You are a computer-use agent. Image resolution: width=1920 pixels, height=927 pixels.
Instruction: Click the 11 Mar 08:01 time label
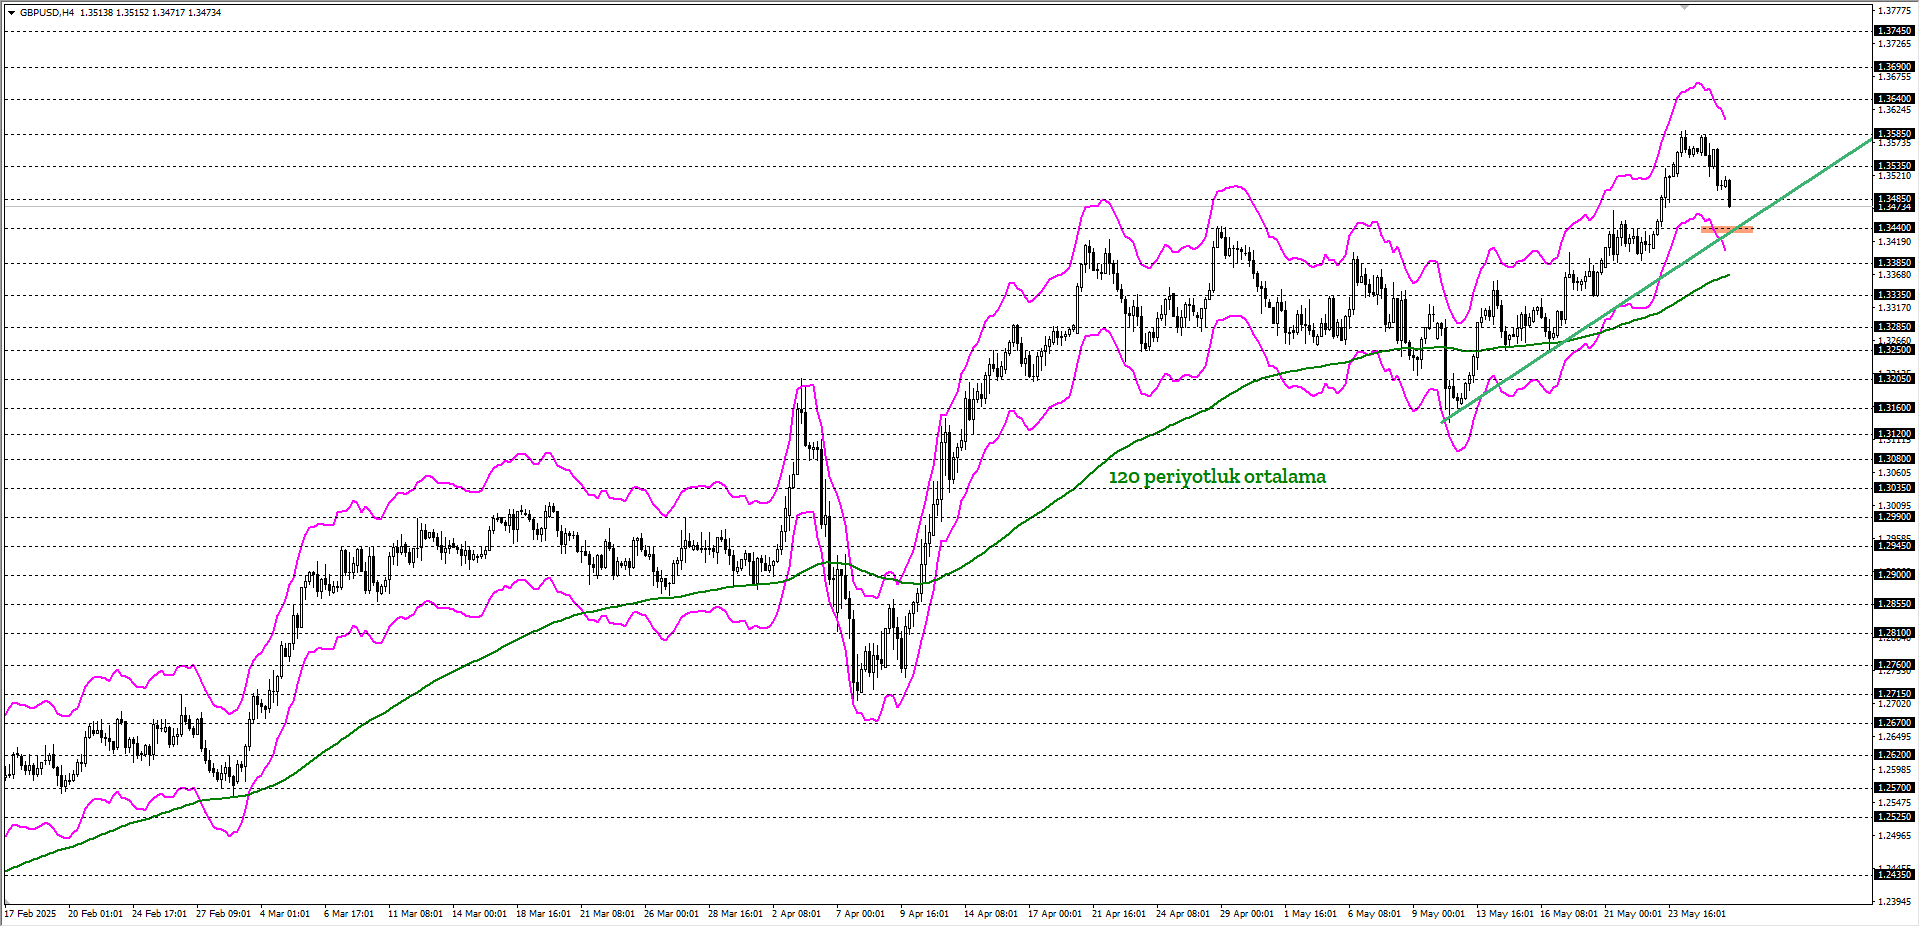coord(415,914)
